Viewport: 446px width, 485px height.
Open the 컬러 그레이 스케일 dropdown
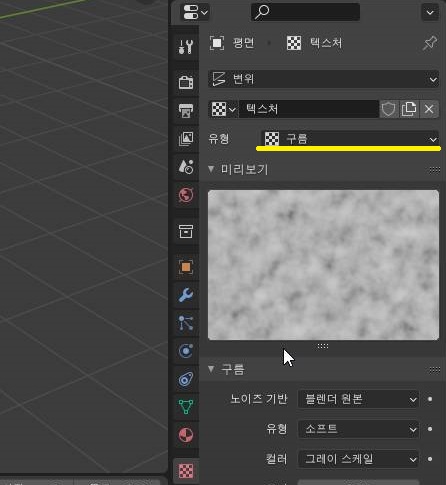358,459
